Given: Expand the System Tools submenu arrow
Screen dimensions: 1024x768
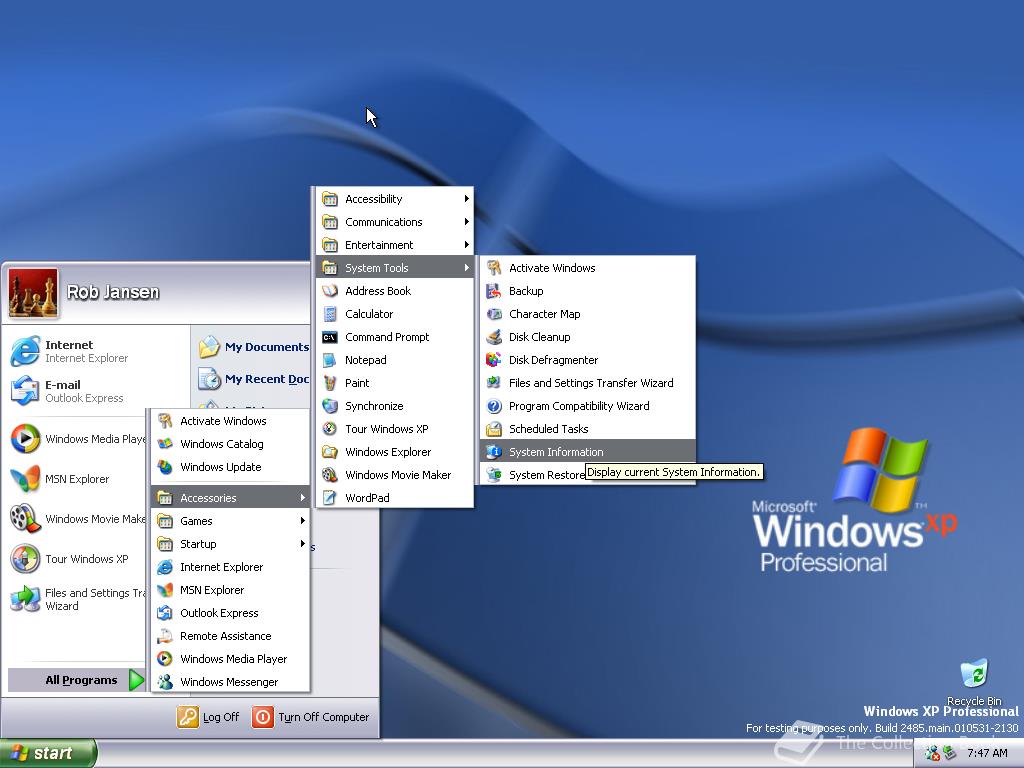Looking at the screenshot, I should pos(466,268).
